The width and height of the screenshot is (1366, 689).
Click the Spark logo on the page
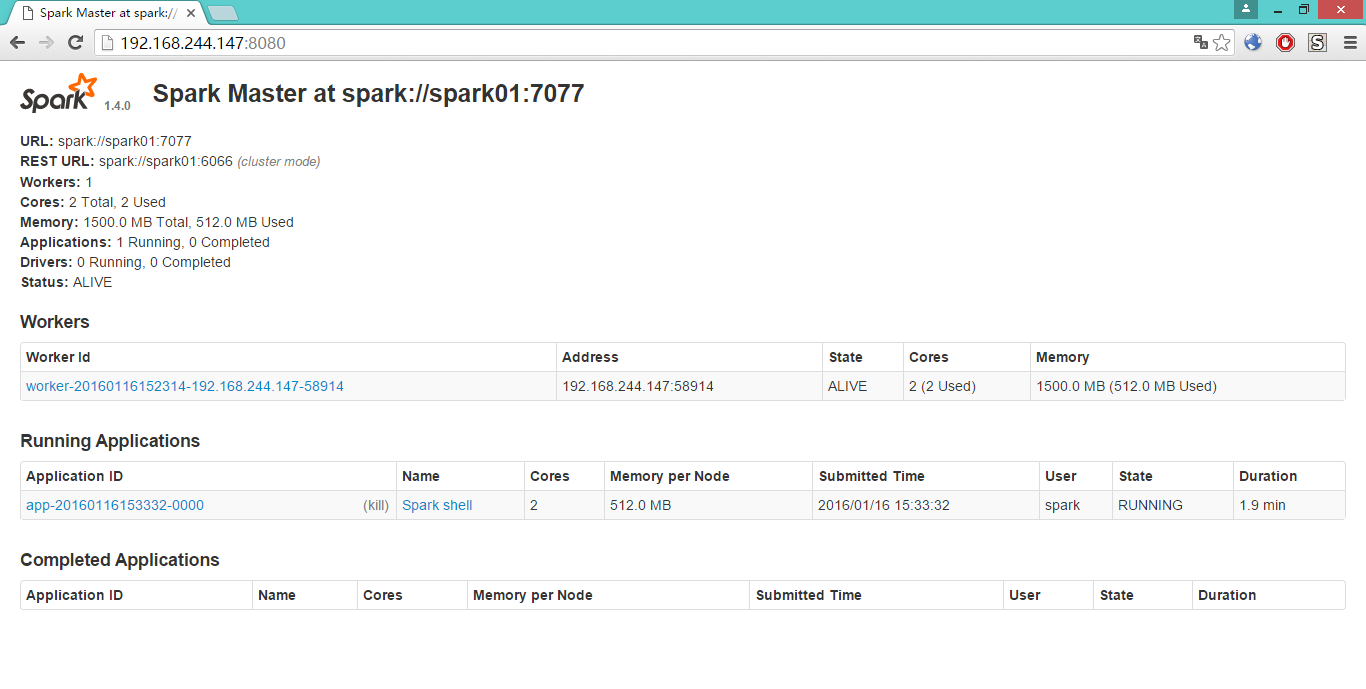pos(56,92)
